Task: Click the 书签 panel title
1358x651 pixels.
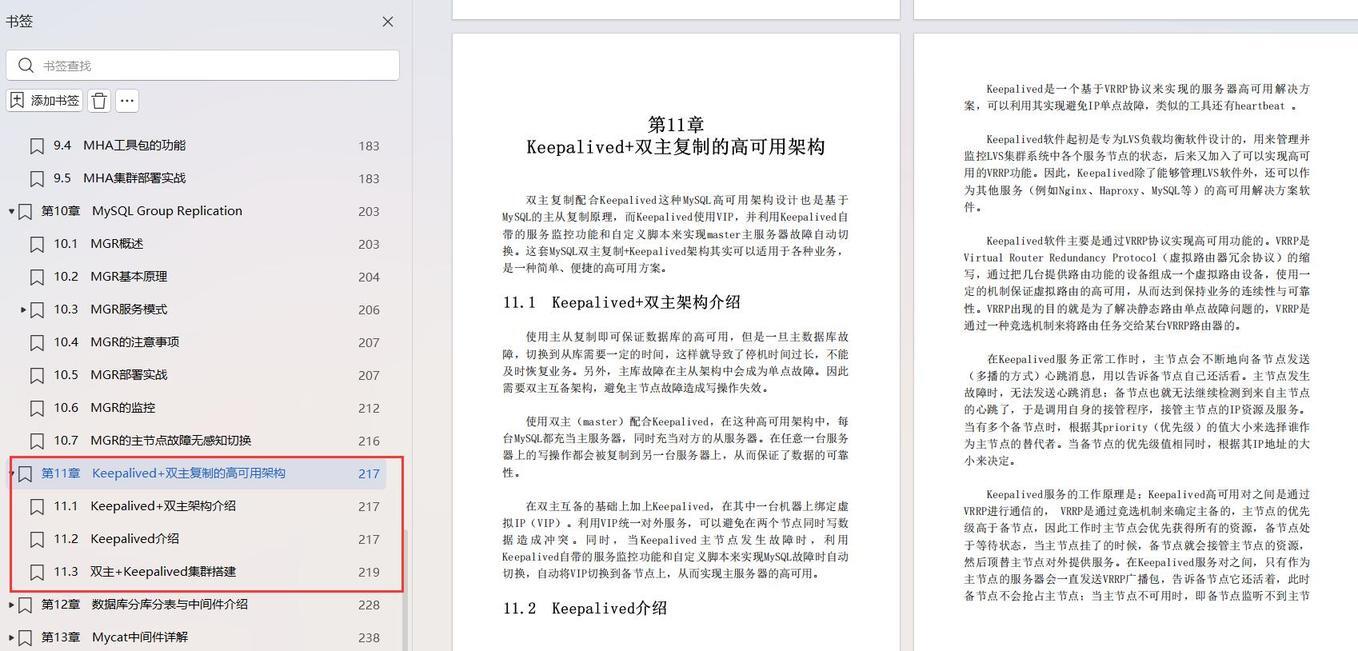Action: point(19,22)
